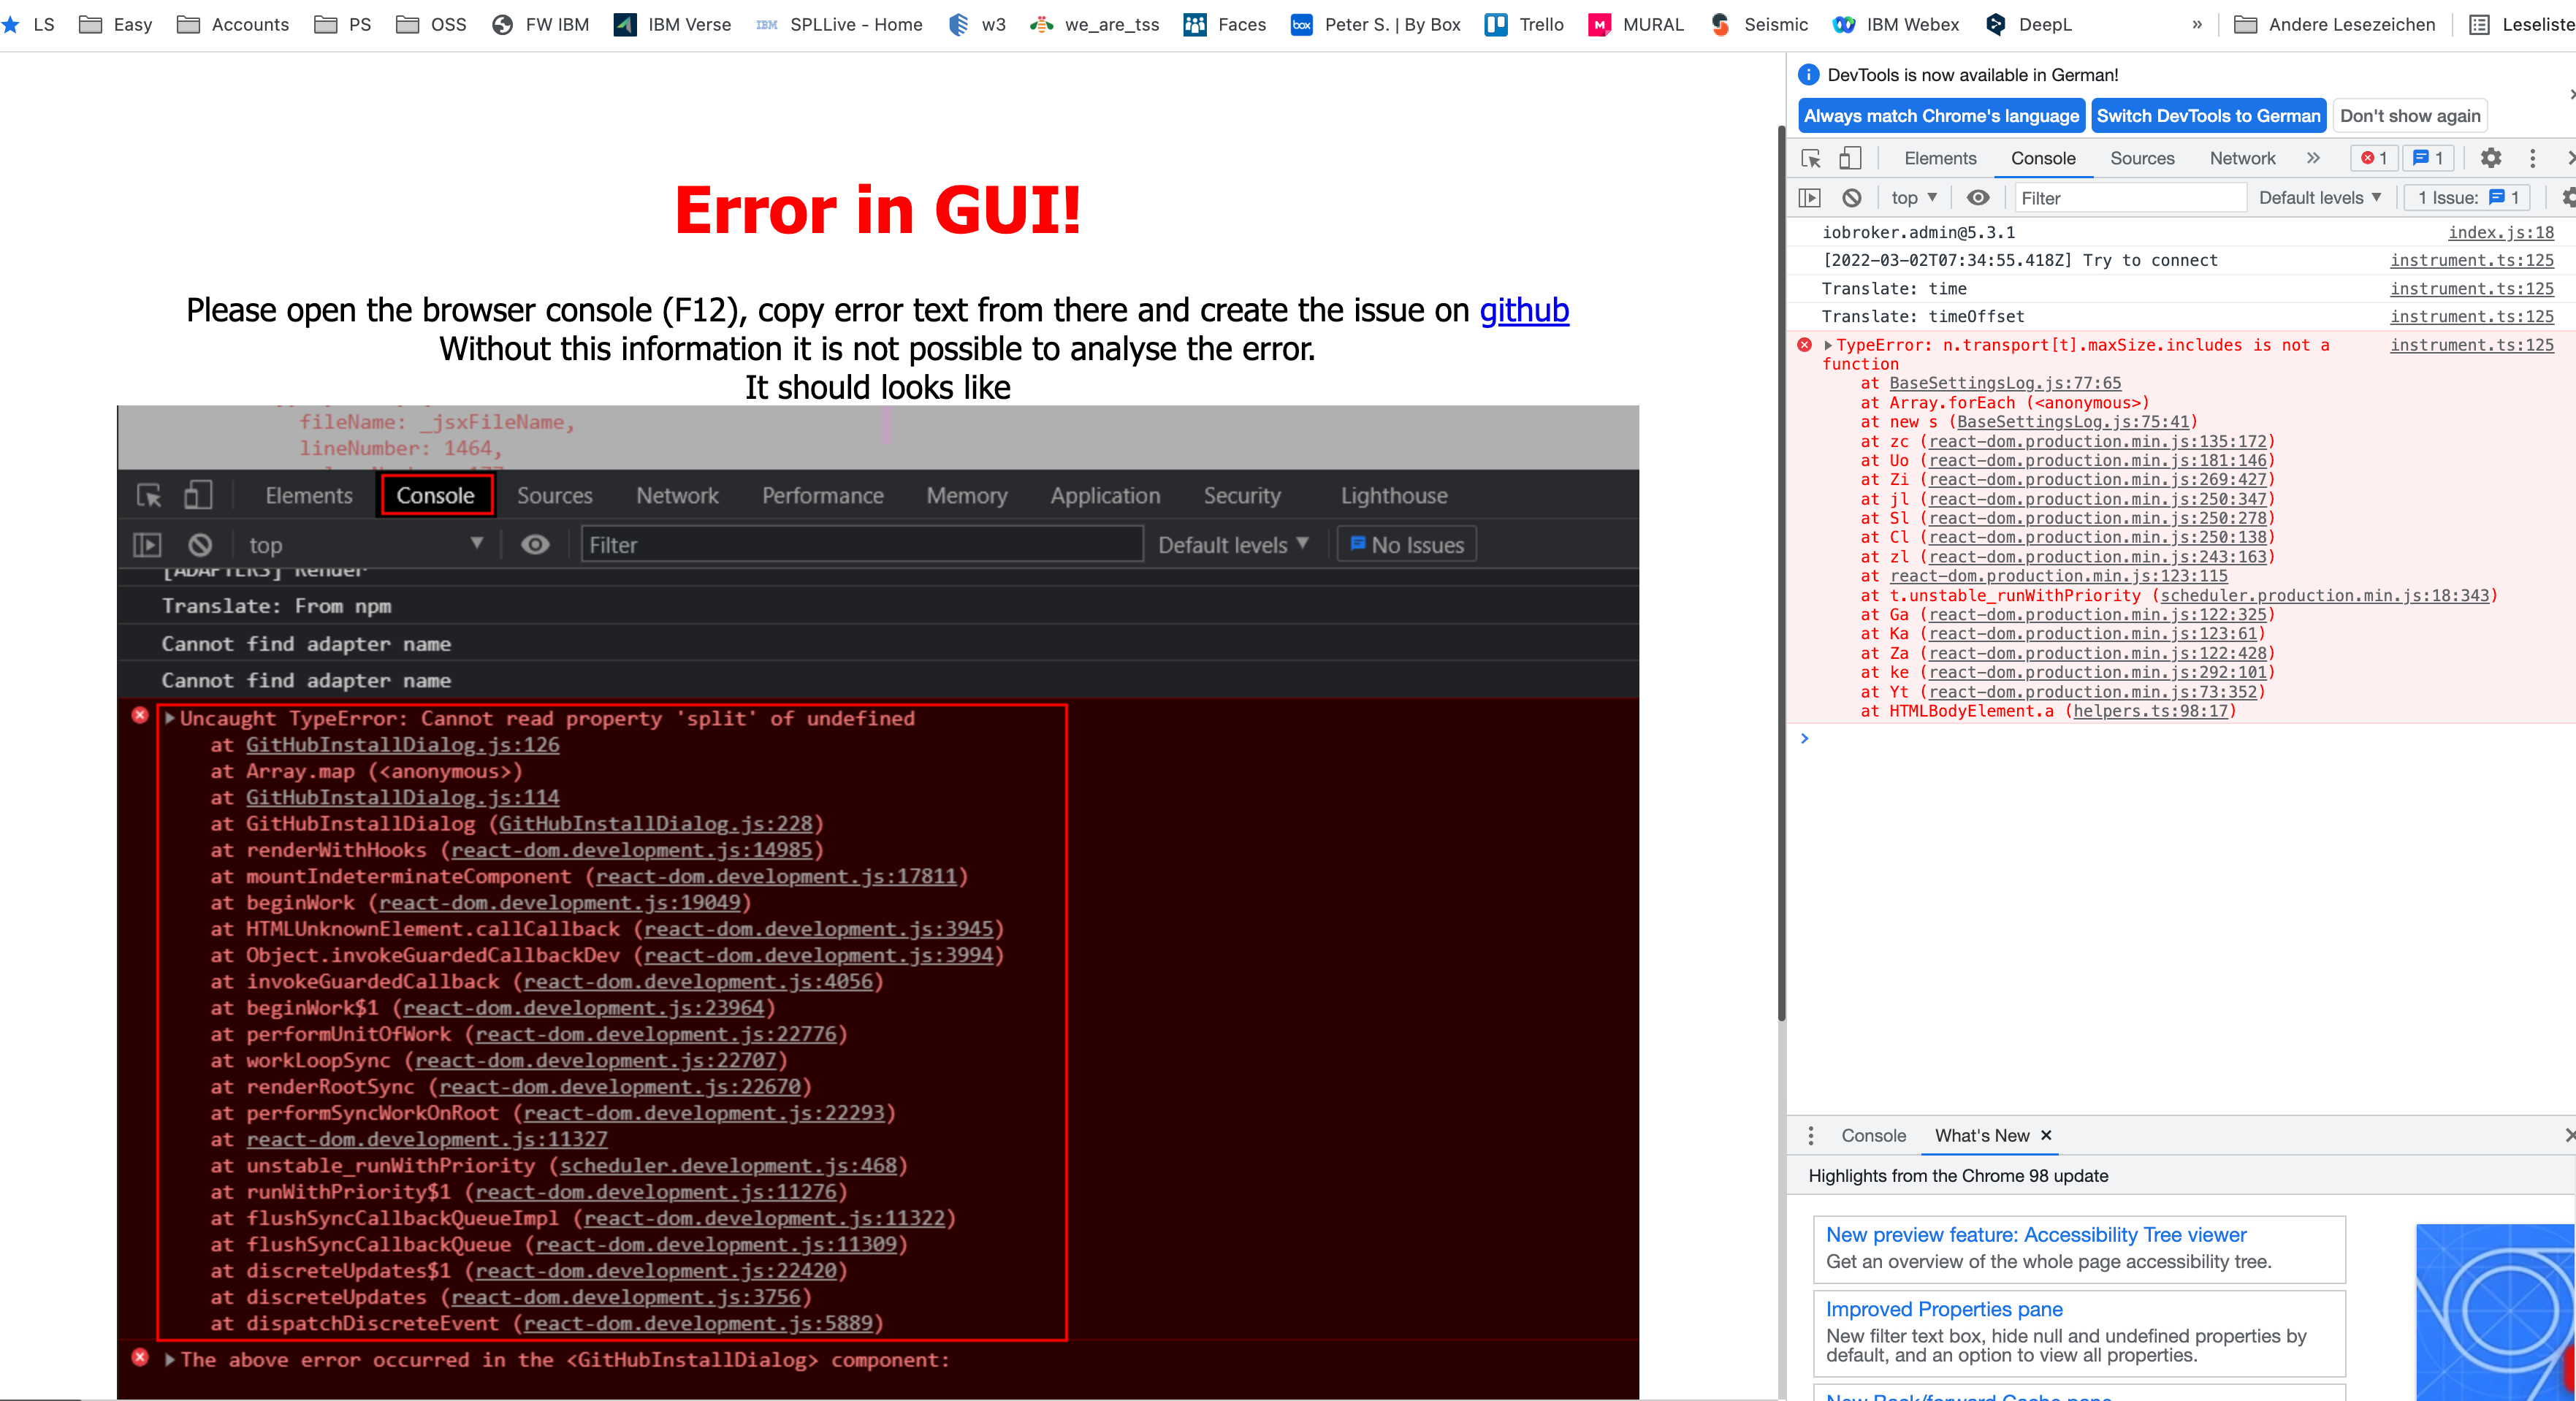Select the Inspect element picker tool

[1810, 158]
